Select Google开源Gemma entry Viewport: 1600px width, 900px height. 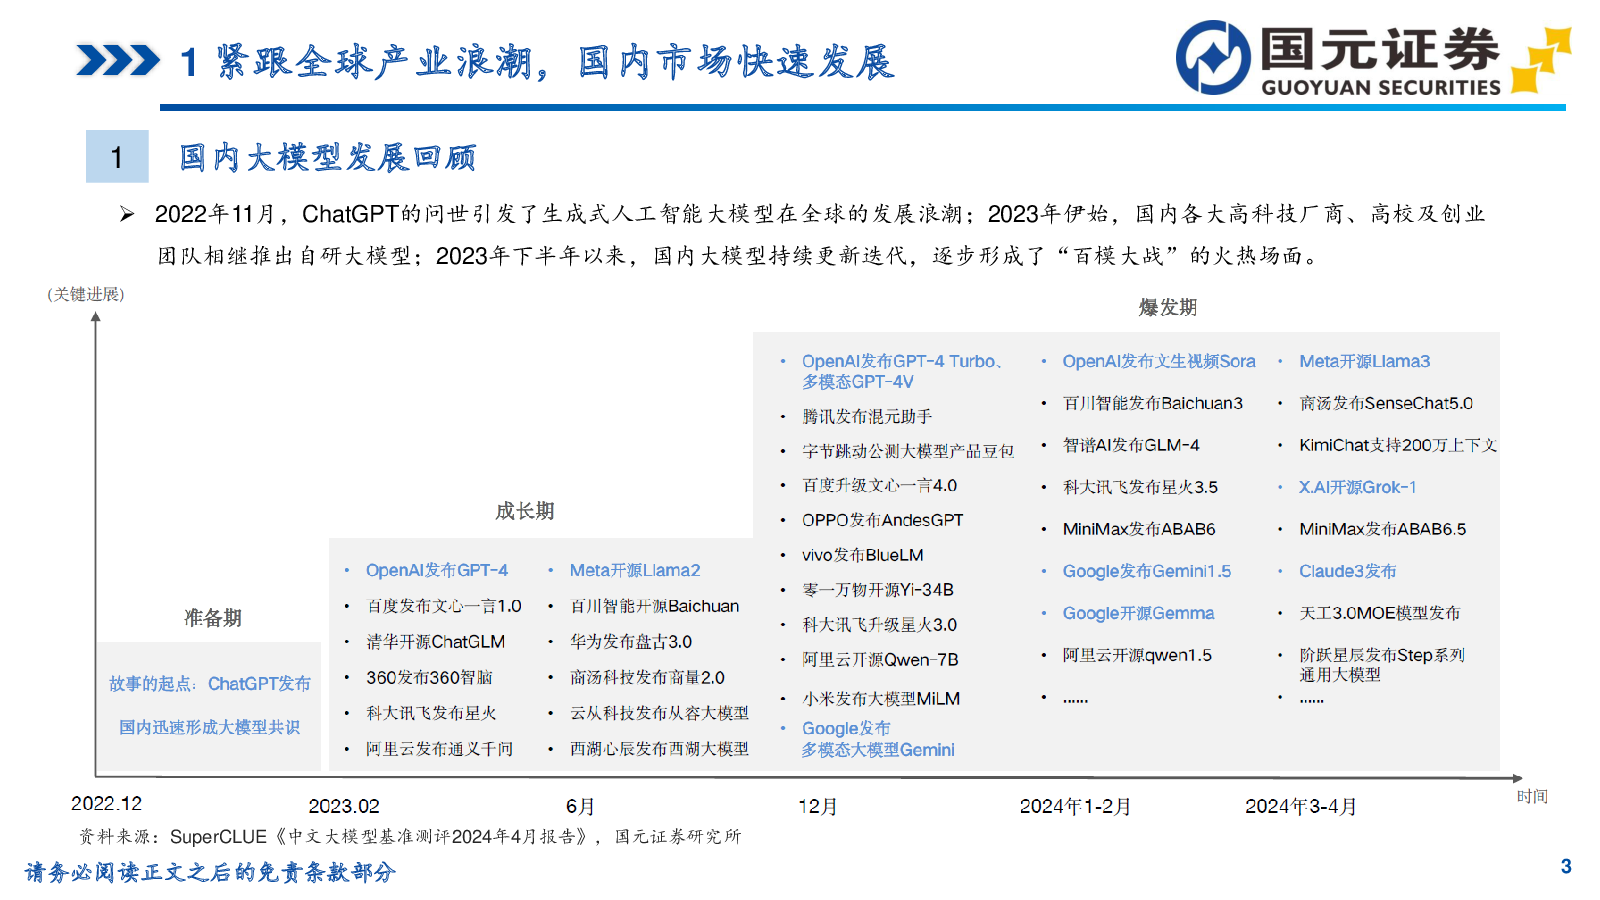pos(1138,614)
